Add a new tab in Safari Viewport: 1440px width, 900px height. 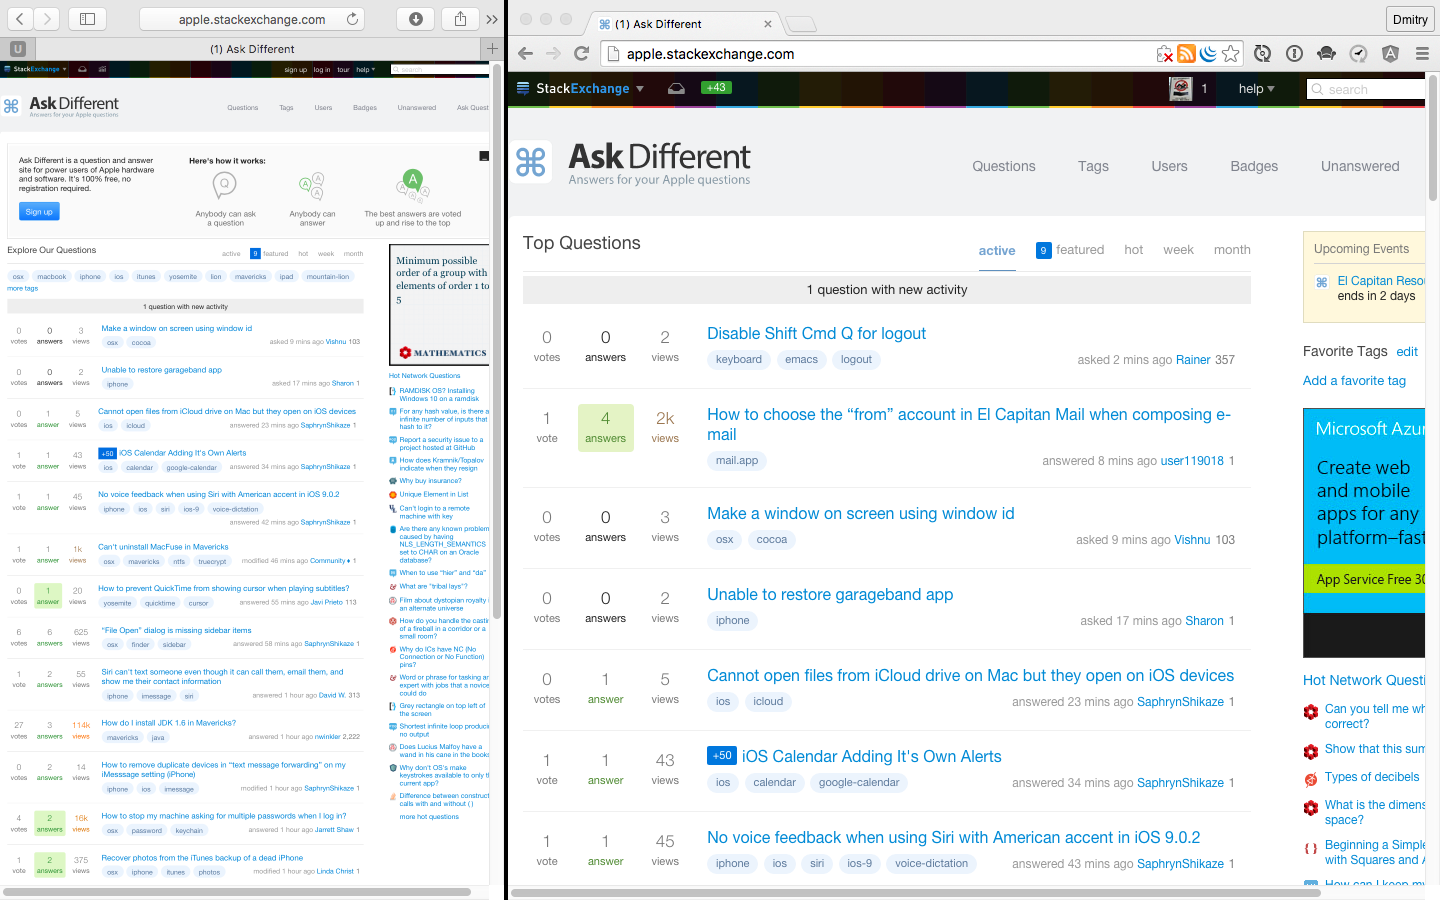[x=492, y=48]
